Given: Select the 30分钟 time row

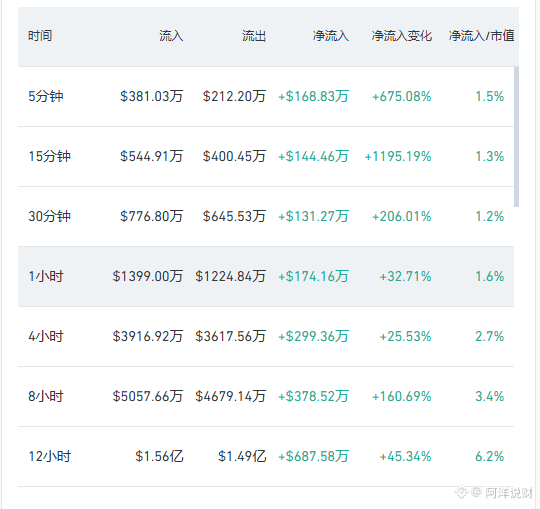Looking at the screenshot, I should tap(266, 217).
